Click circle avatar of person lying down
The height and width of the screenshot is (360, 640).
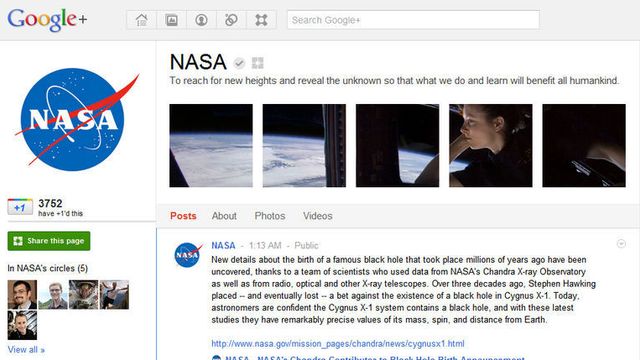point(114,294)
